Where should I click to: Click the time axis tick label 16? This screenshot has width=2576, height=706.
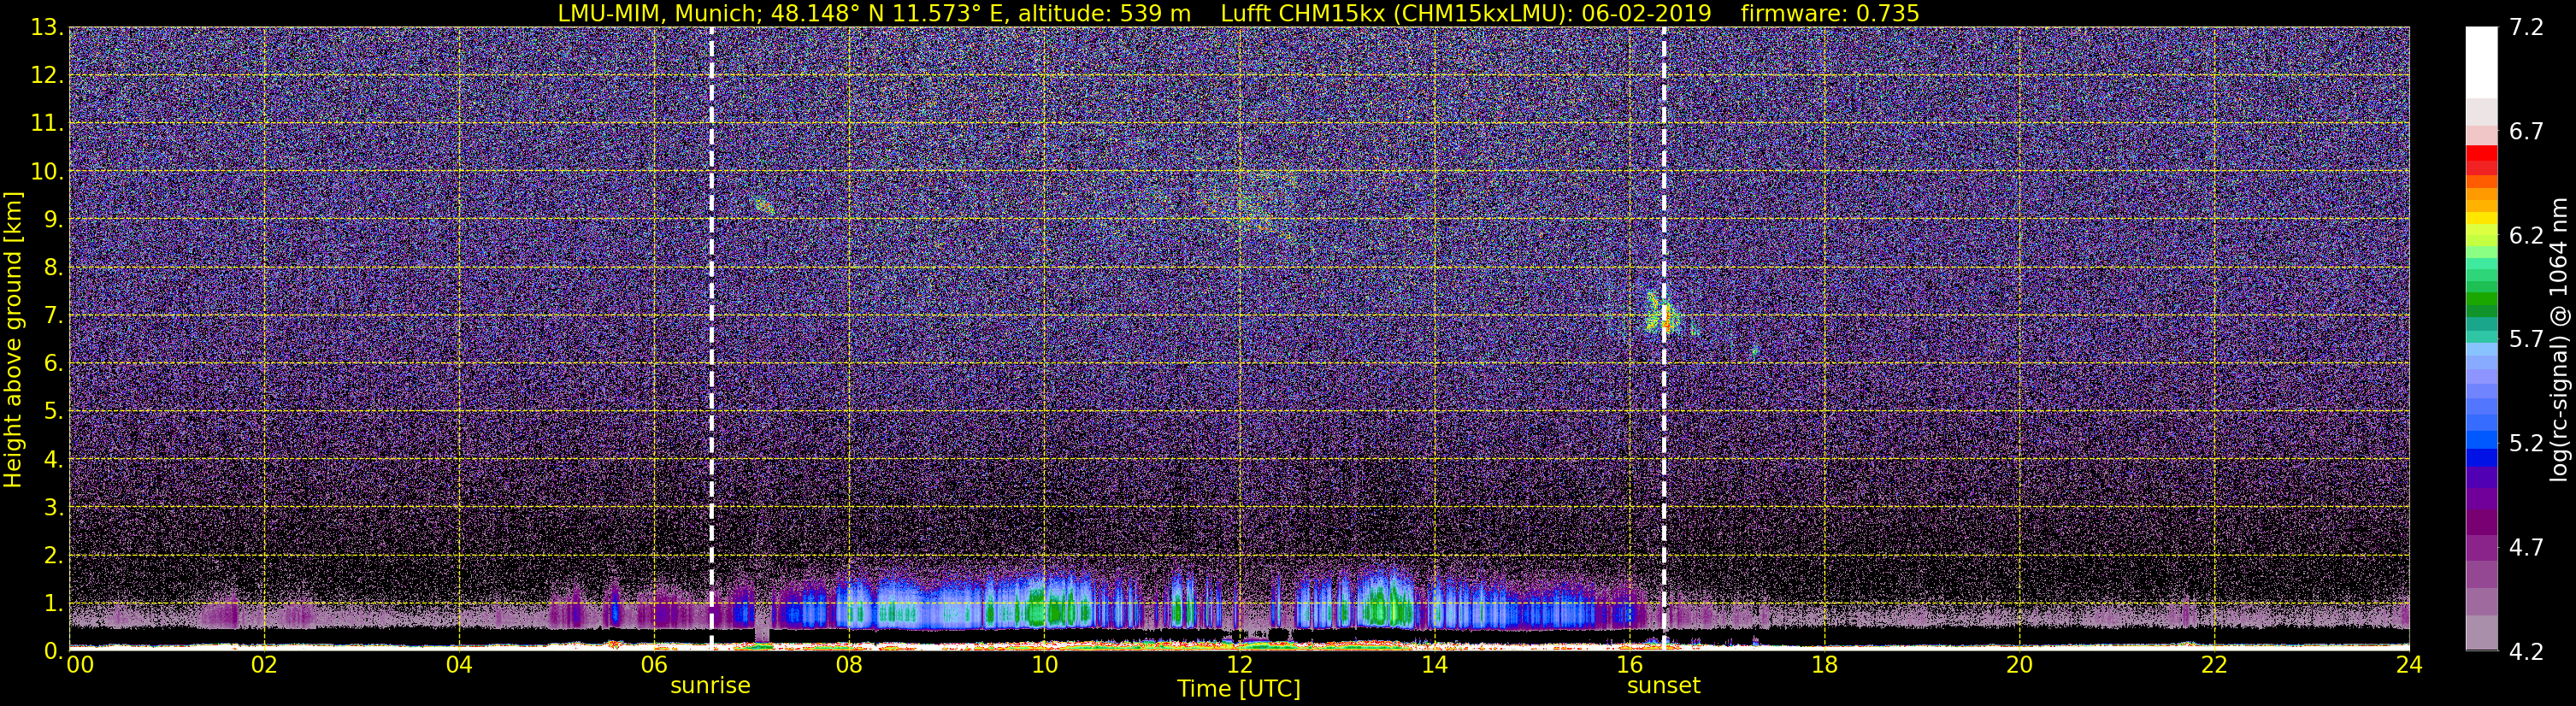[1629, 665]
